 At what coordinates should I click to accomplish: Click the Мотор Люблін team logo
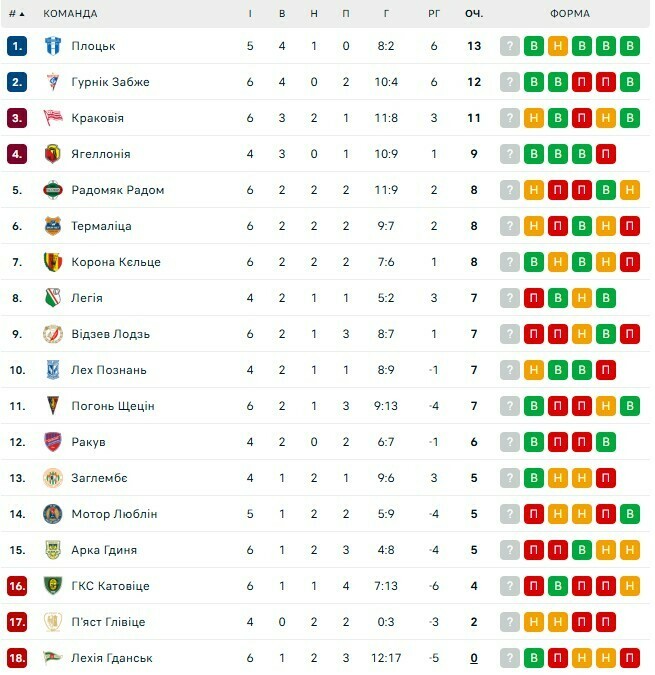53,514
